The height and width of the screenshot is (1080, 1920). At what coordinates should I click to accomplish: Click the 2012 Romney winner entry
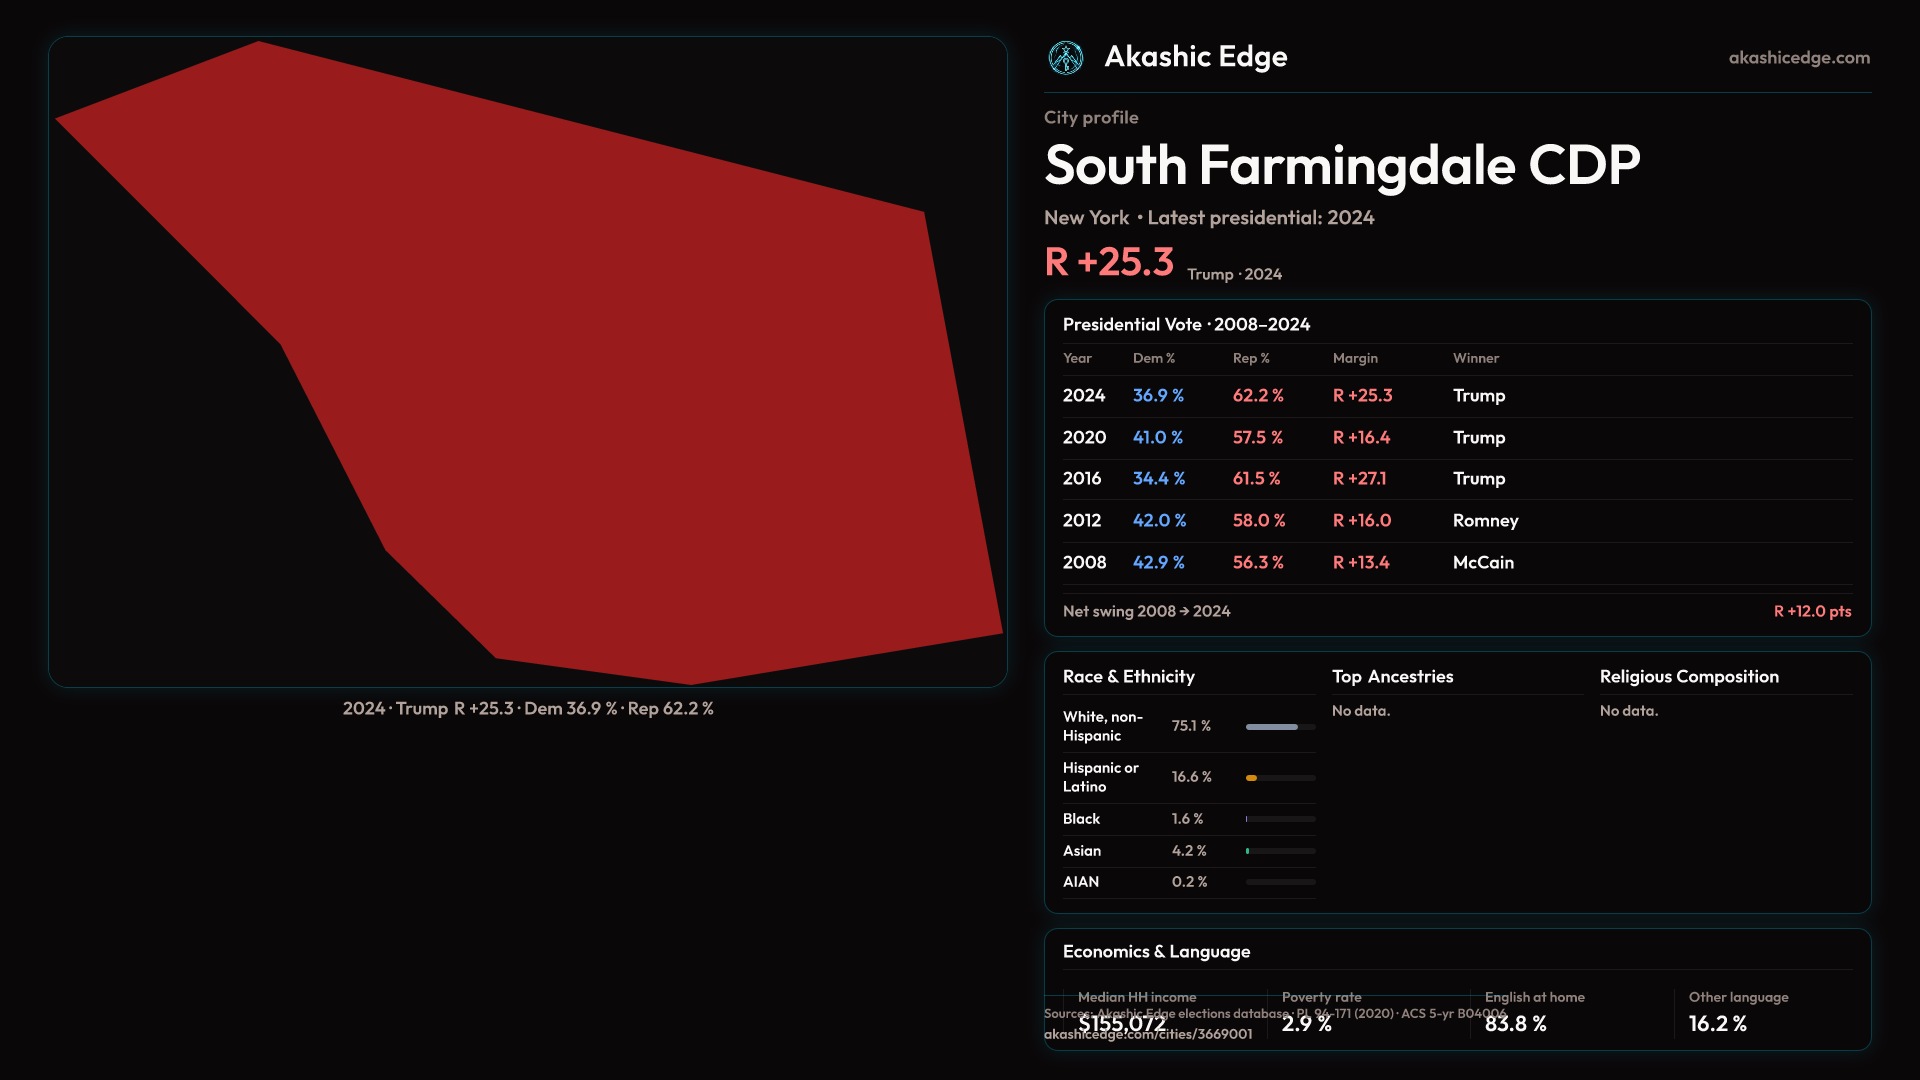[x=1485, y=521]
